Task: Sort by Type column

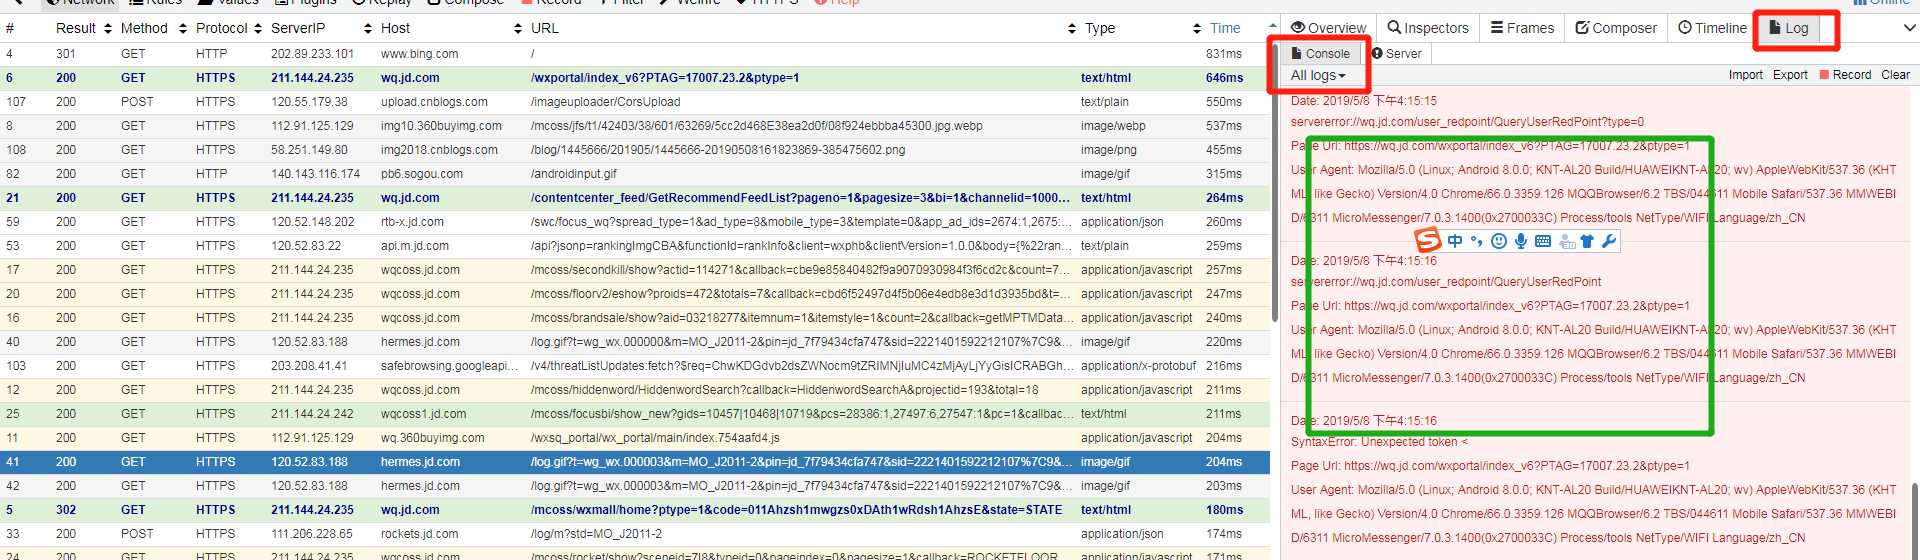Action: click(1141, 28)
